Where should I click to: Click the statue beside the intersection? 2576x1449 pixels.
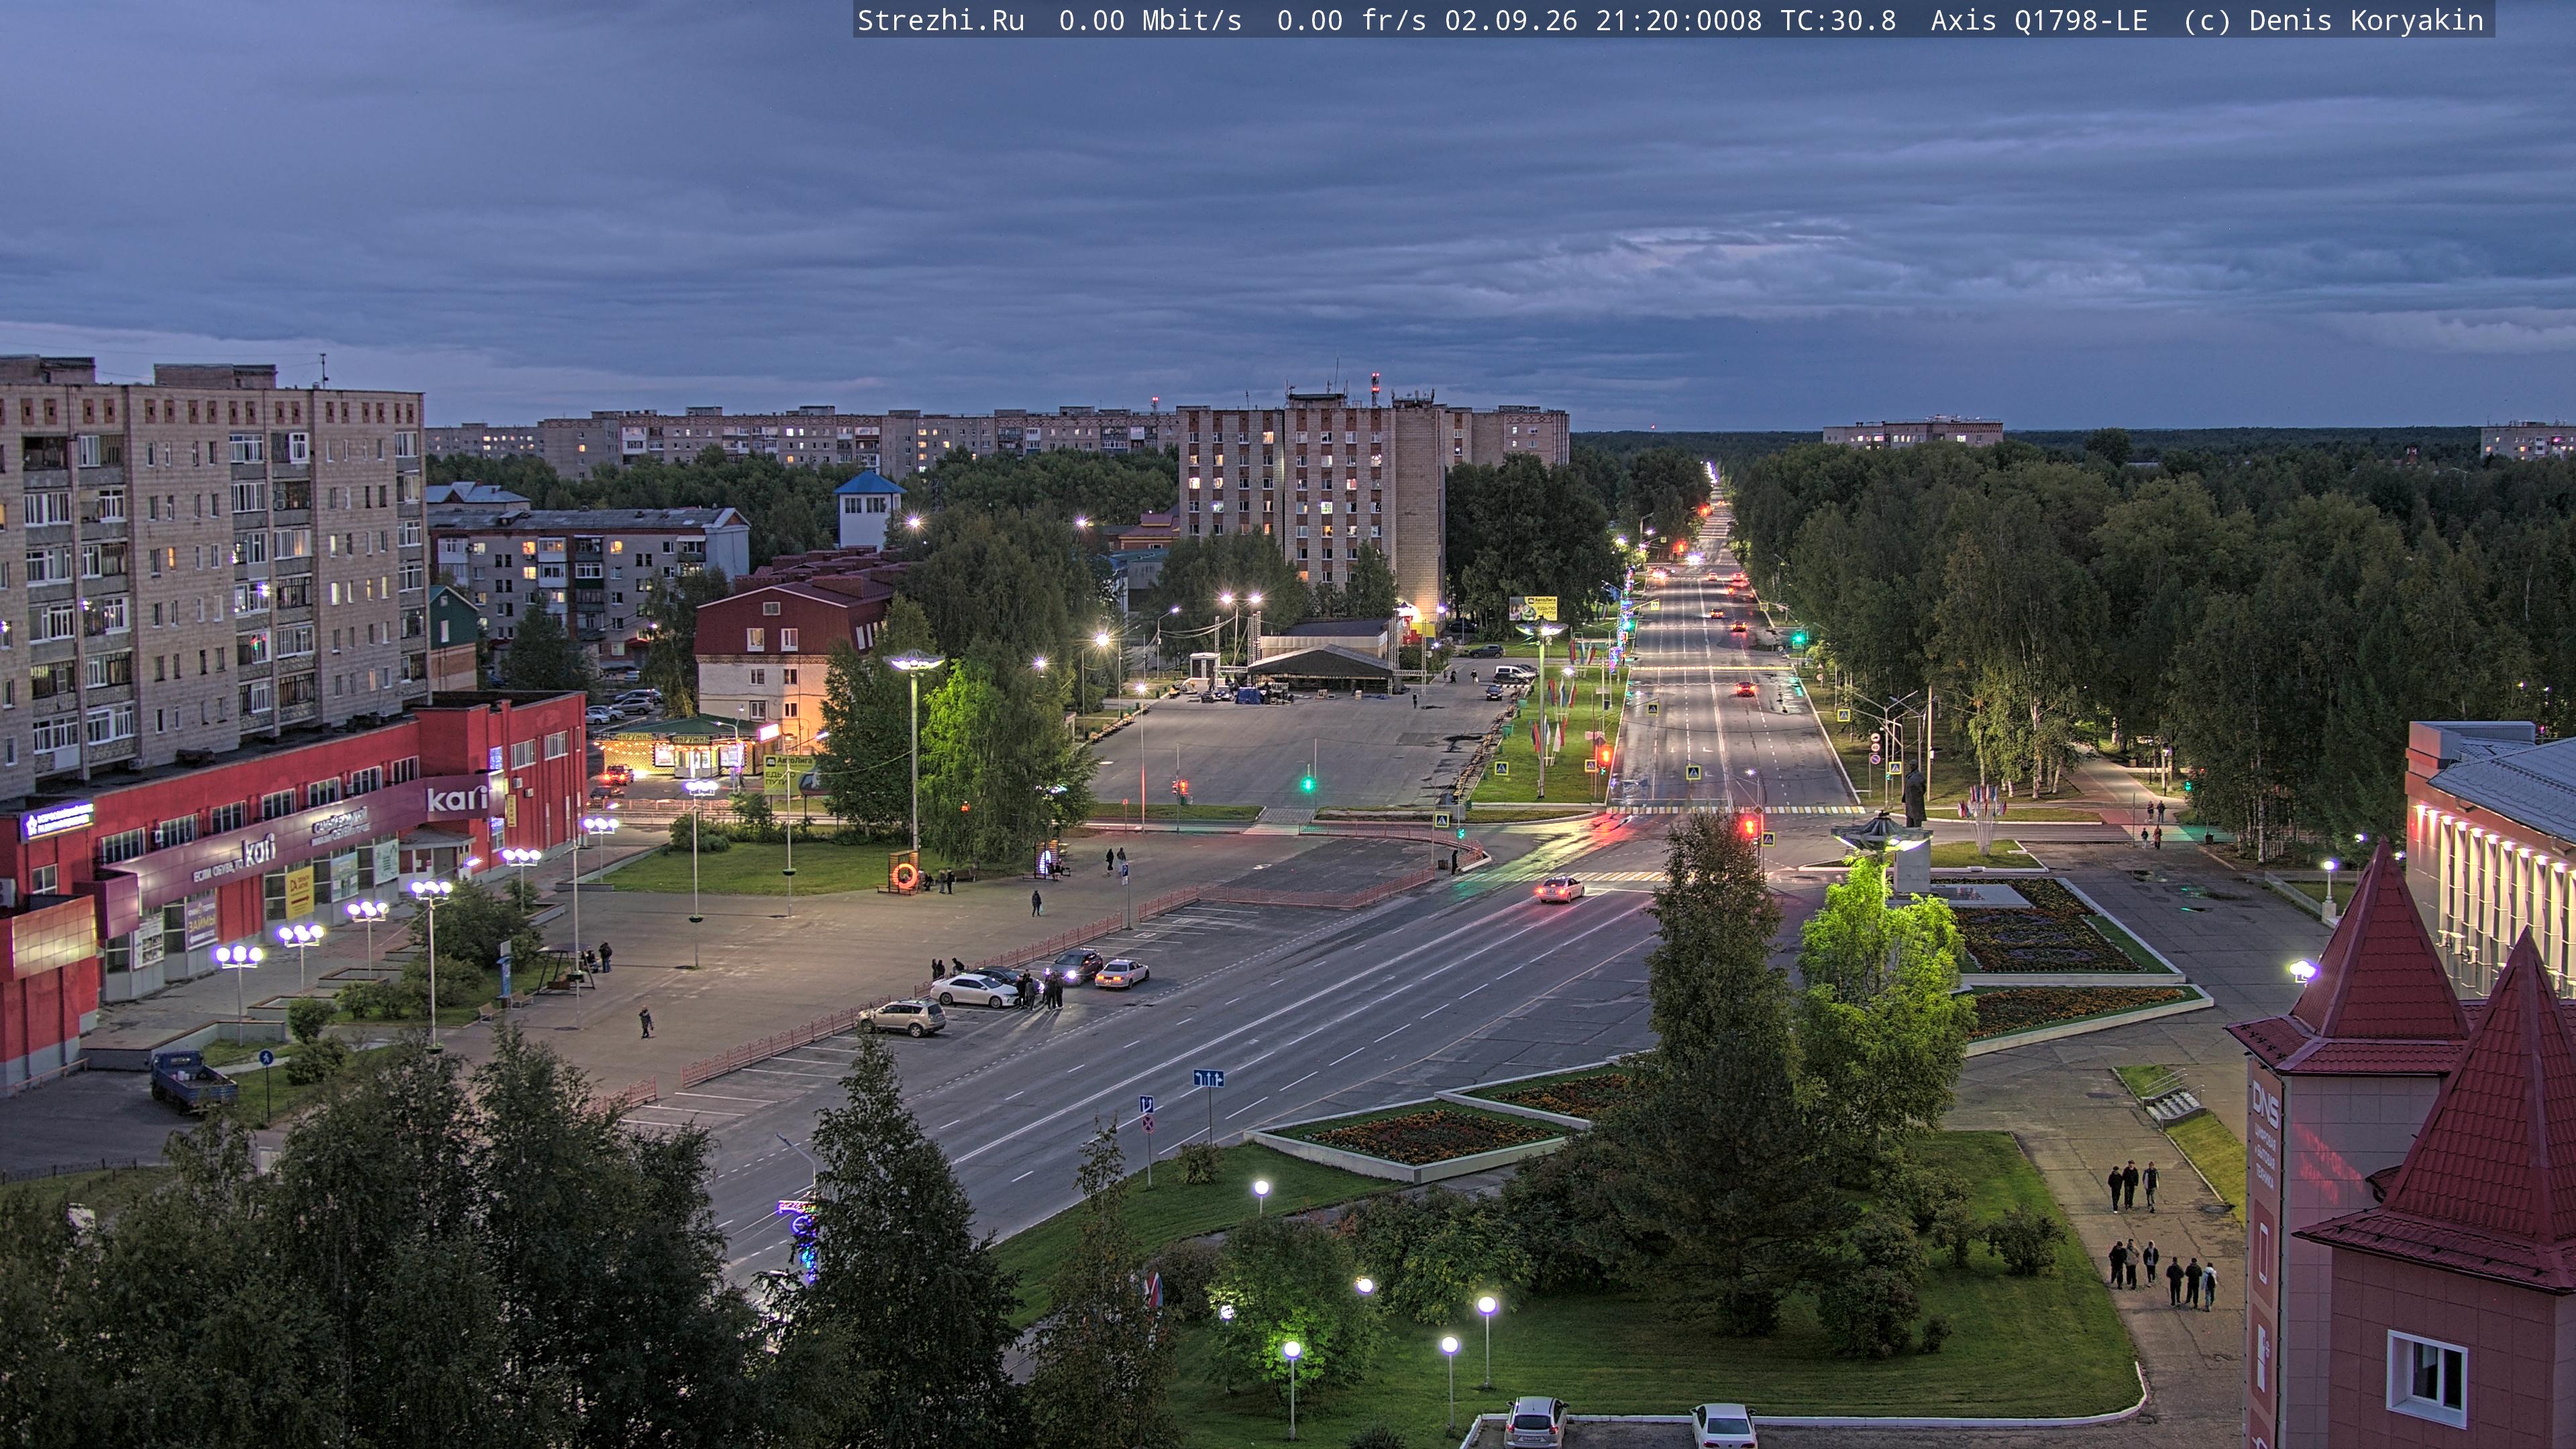(x=1914, y=795)
